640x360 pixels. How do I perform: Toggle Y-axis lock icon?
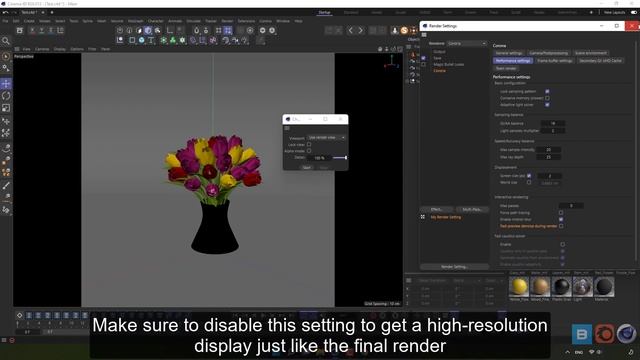pos(41,30)
